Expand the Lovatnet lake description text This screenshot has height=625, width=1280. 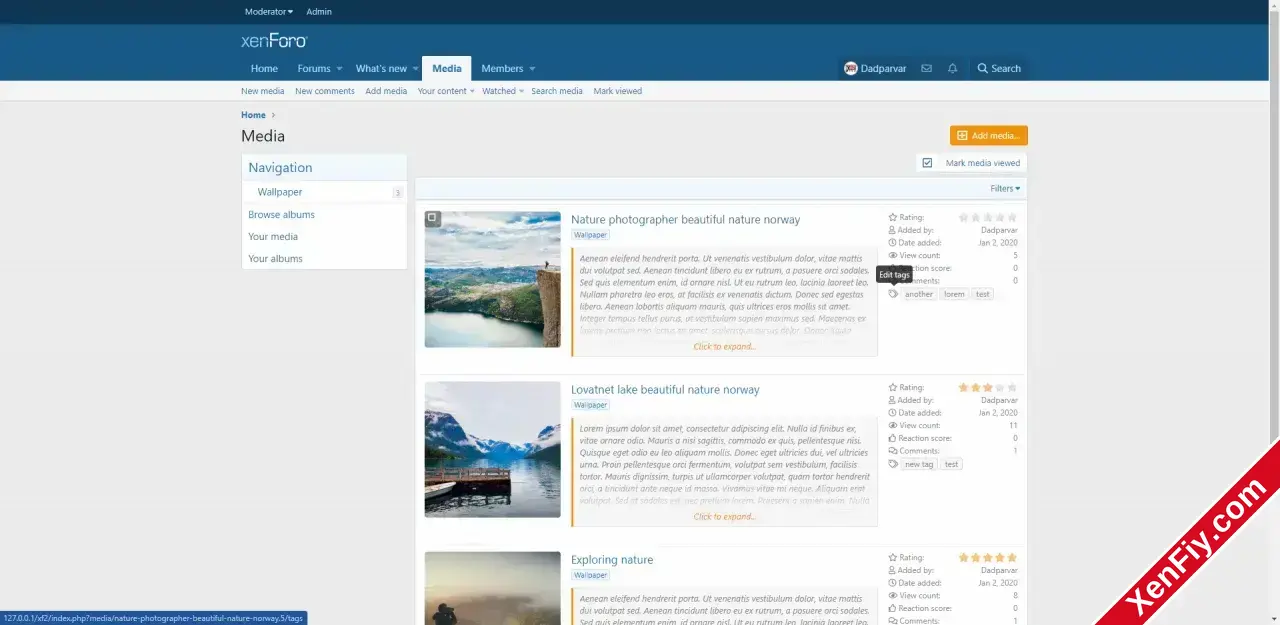[x=725, y=517]
